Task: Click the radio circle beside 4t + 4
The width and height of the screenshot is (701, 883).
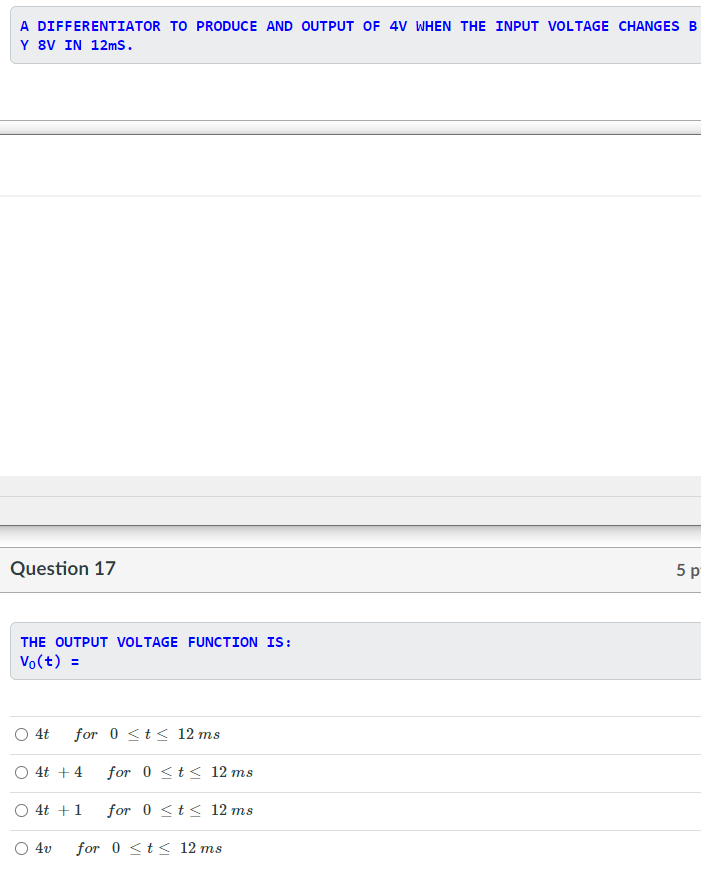Action: (21, 771)
